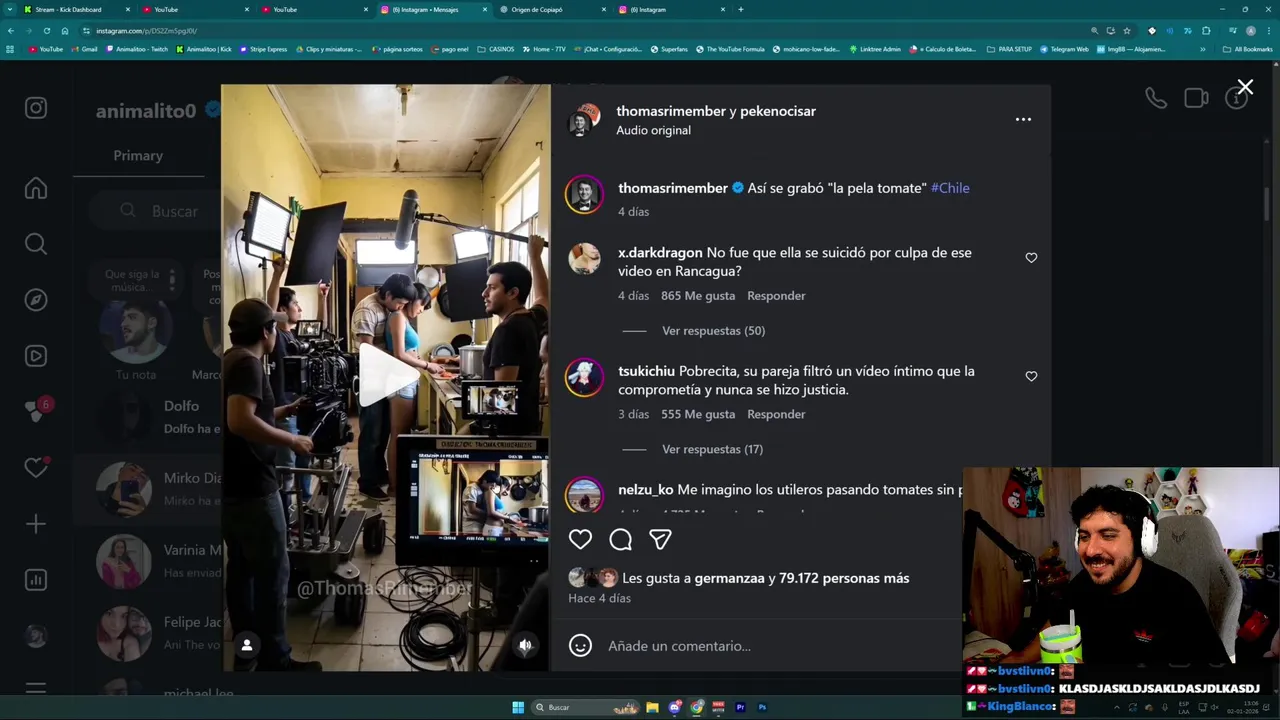
Task: Open Premiere Pro from the taskbar
Action: pos(740,707)
